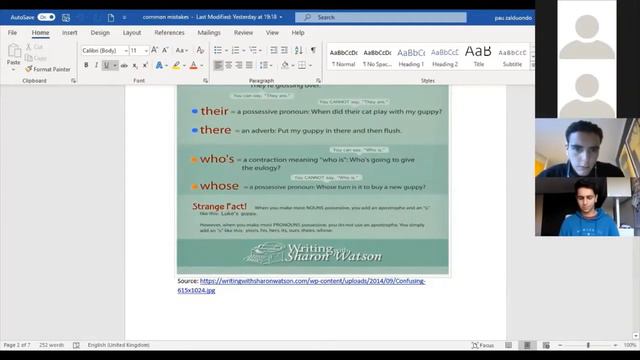
Task: Enable Focus mode in status bar
Action: pyautogui.click(x=483, y=345)
